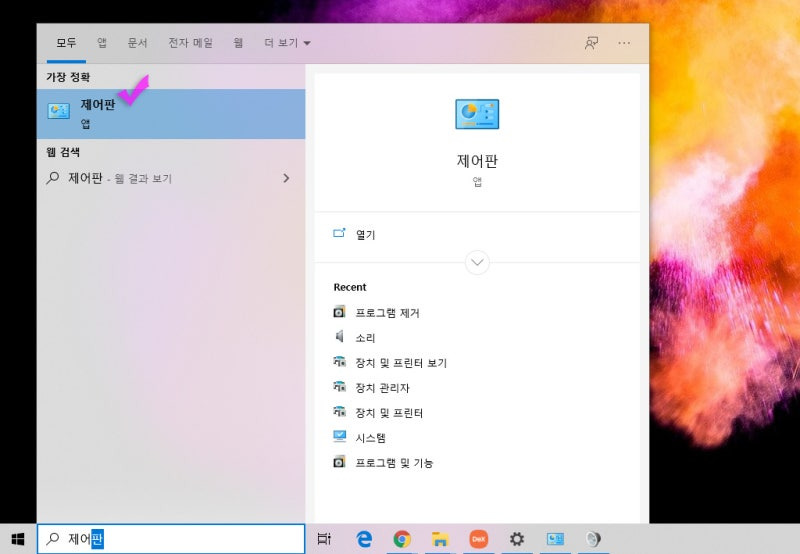The height and width of the screenshot is (554, 800).
Task: Click the 소리 speaker icon
Action: 339,336
